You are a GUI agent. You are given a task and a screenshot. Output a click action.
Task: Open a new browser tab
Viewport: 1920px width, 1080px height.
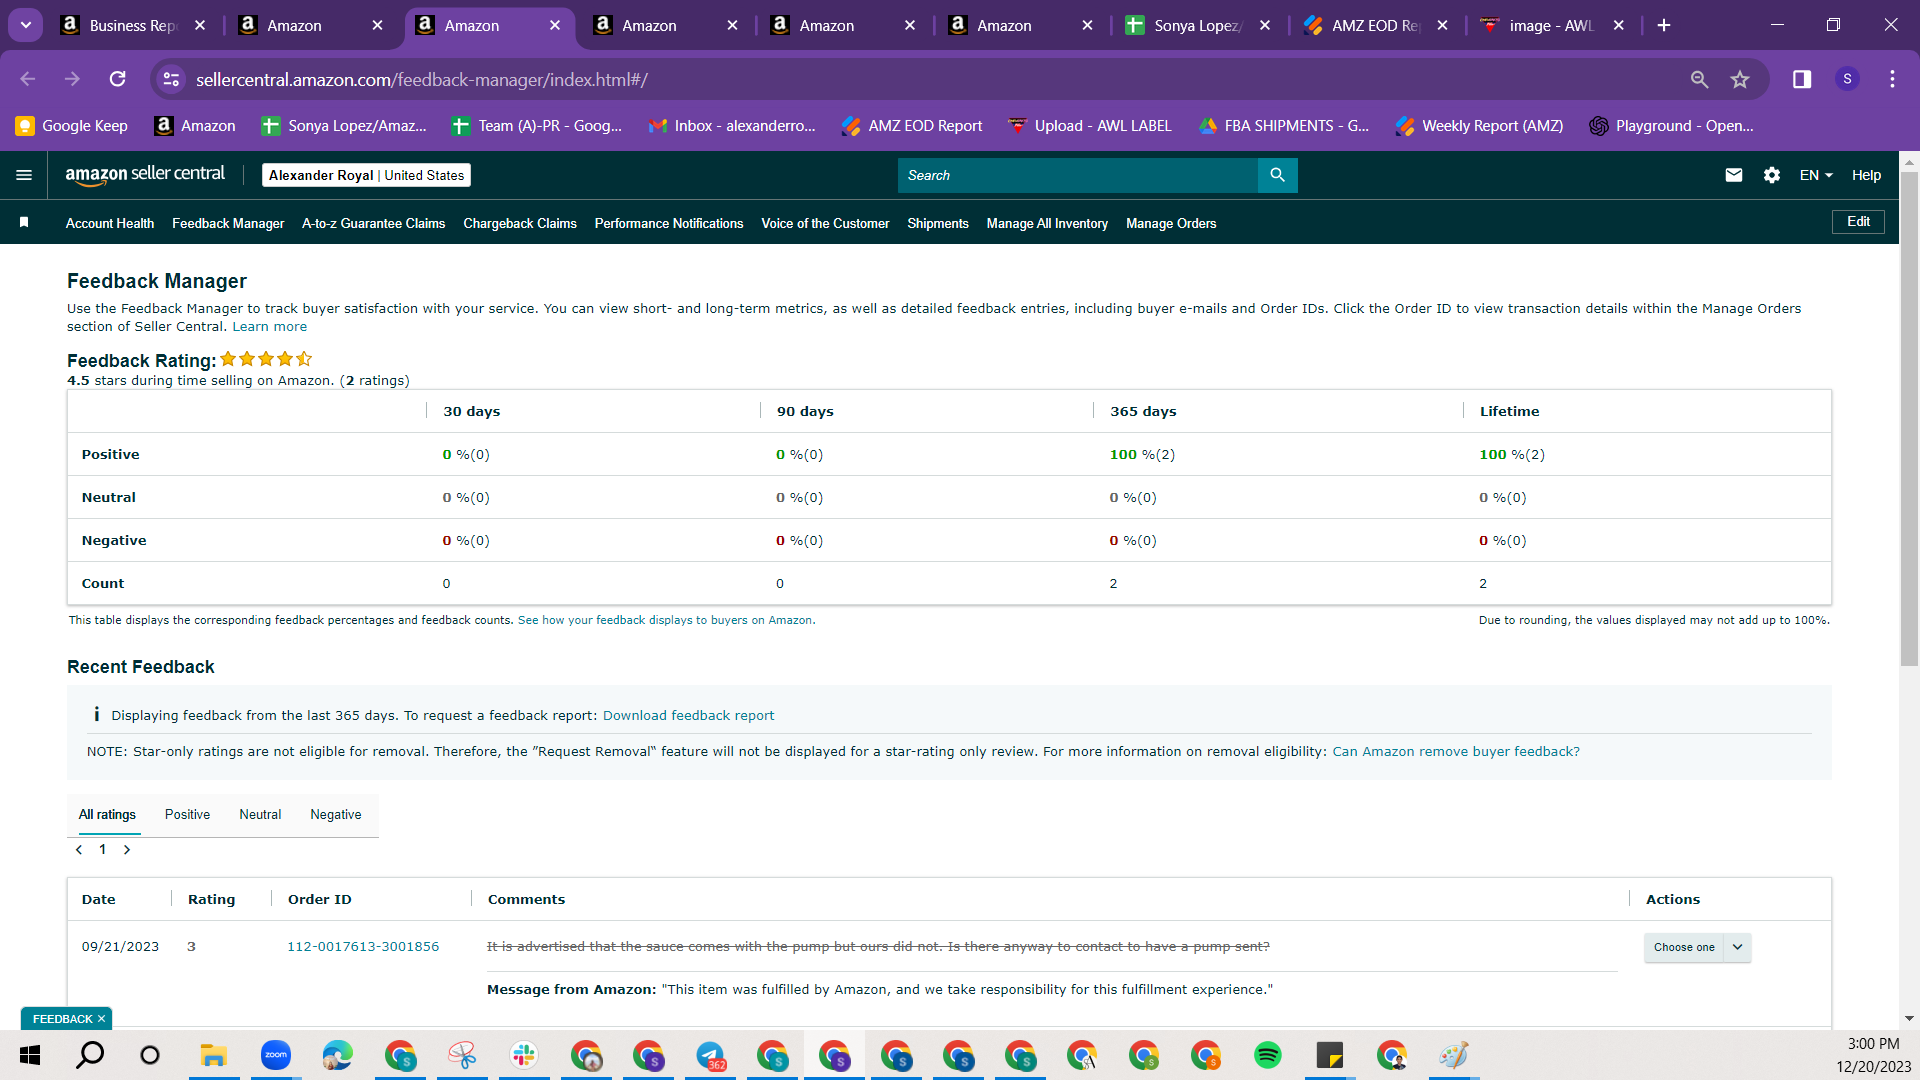pyautogui.click(x=1664, y=25)
